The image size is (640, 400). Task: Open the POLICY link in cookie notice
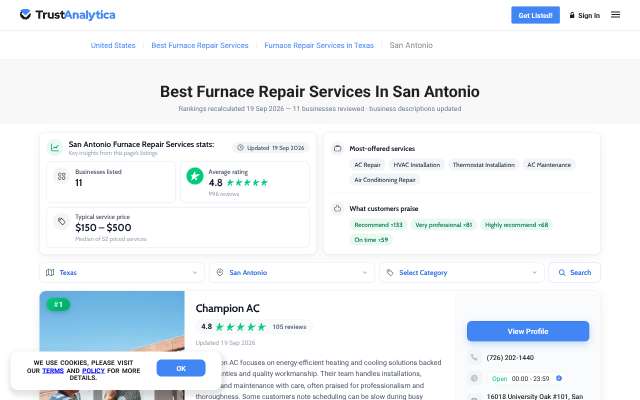click(x=93, y=371)
